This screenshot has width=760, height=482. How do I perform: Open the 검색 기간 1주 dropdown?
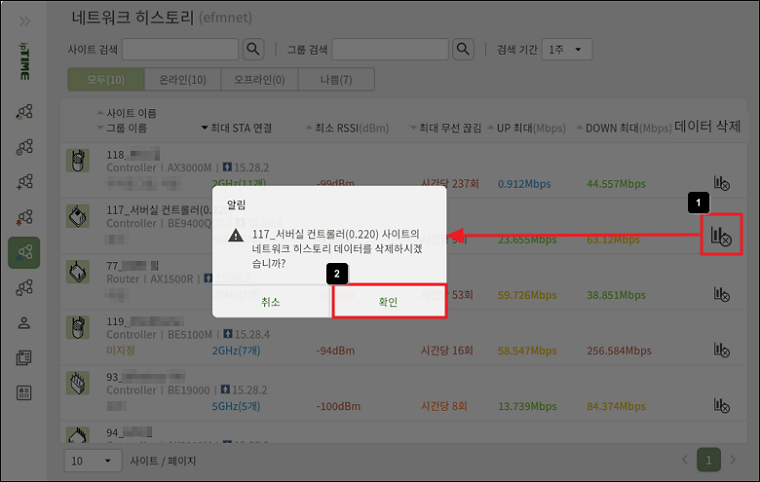[x=567, y=49]
